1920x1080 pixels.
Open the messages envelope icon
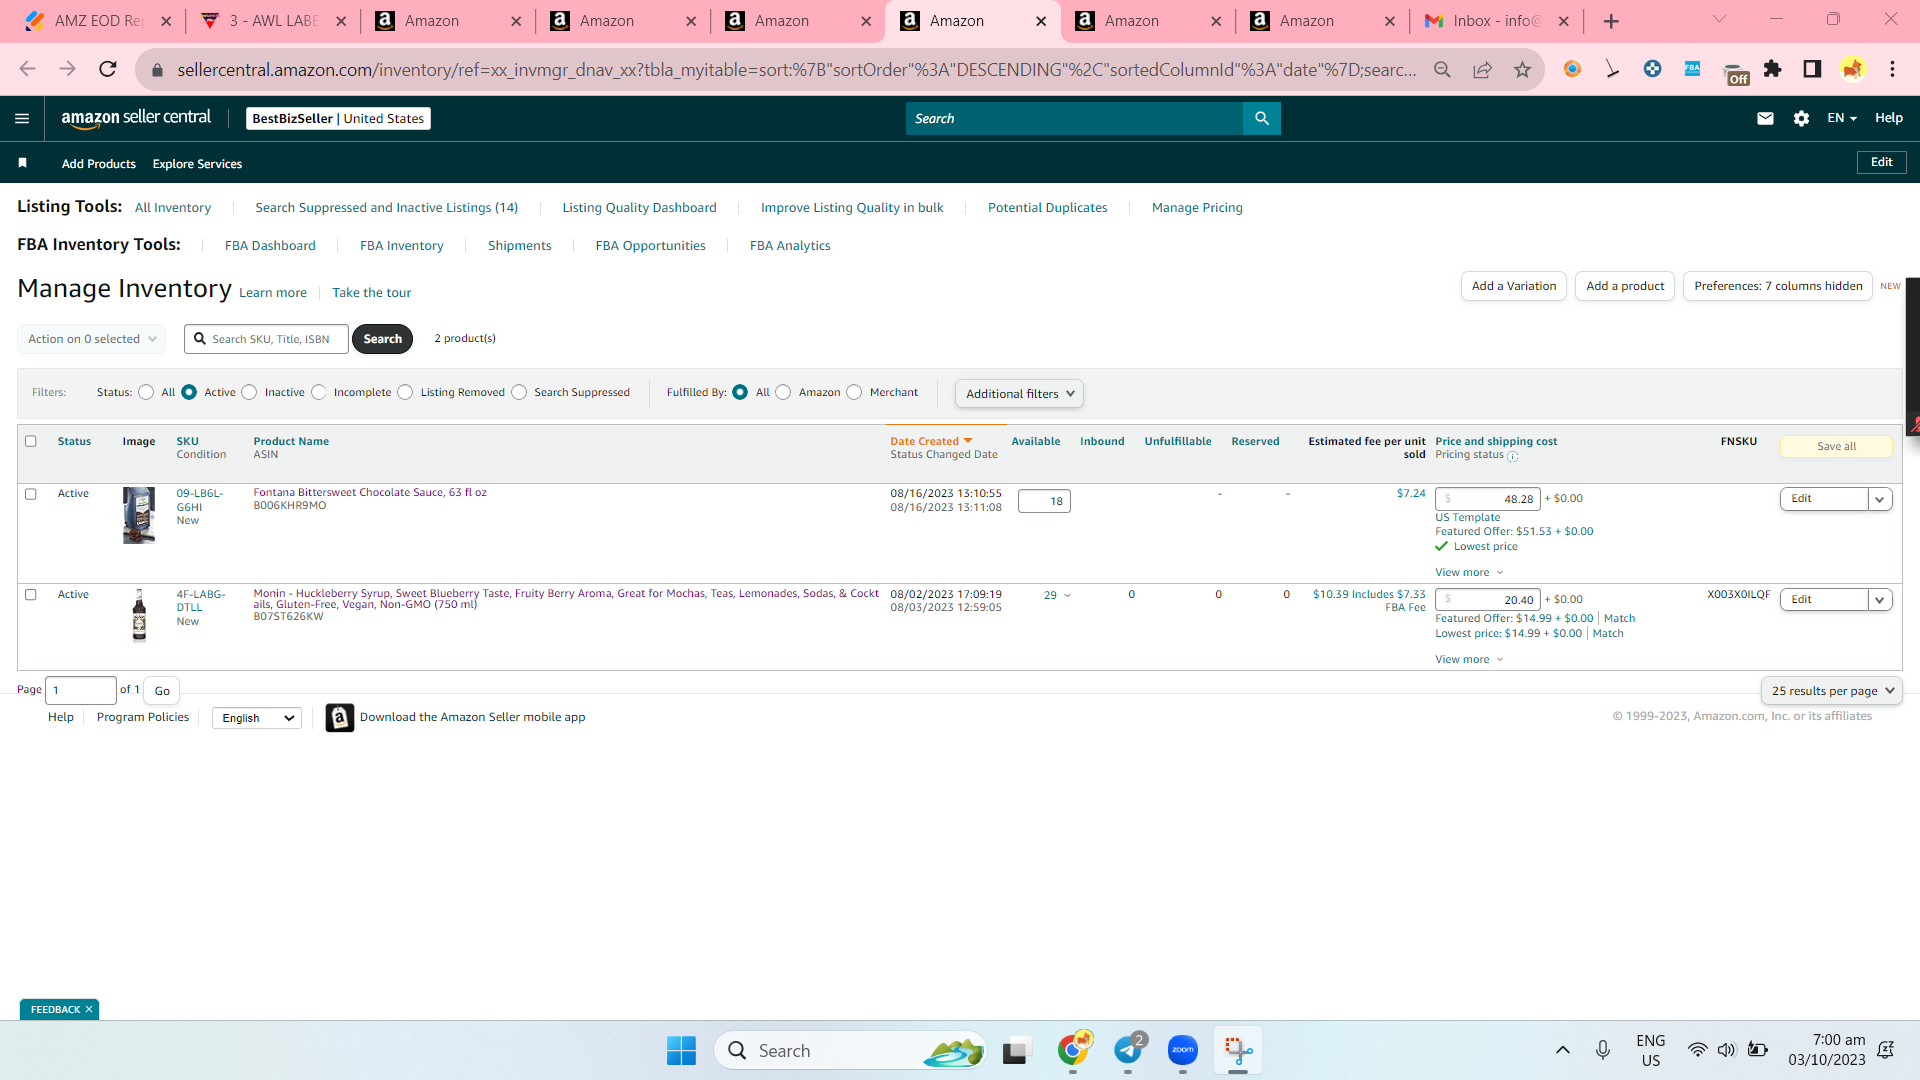point(1765,118)
